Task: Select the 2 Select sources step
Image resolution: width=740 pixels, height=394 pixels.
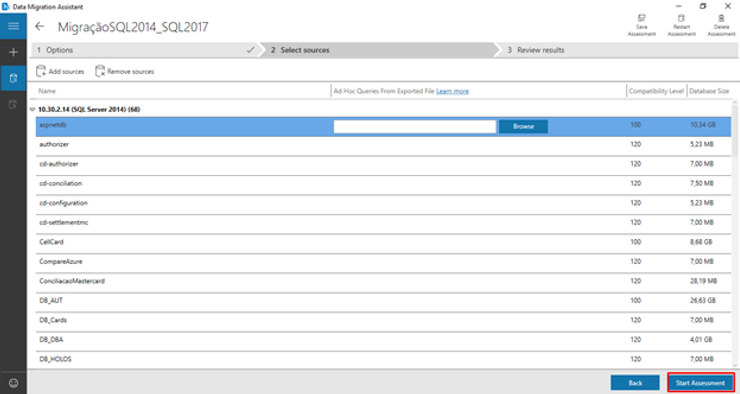Action: pos(378,50)
